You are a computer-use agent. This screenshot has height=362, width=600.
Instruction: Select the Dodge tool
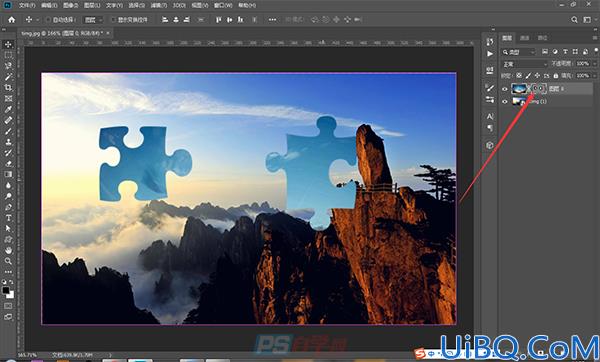(8, 196)
